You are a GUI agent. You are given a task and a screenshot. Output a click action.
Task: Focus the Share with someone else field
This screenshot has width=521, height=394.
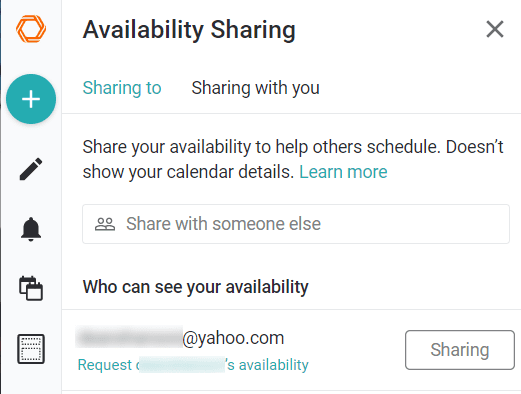click(x=296, y=224)
